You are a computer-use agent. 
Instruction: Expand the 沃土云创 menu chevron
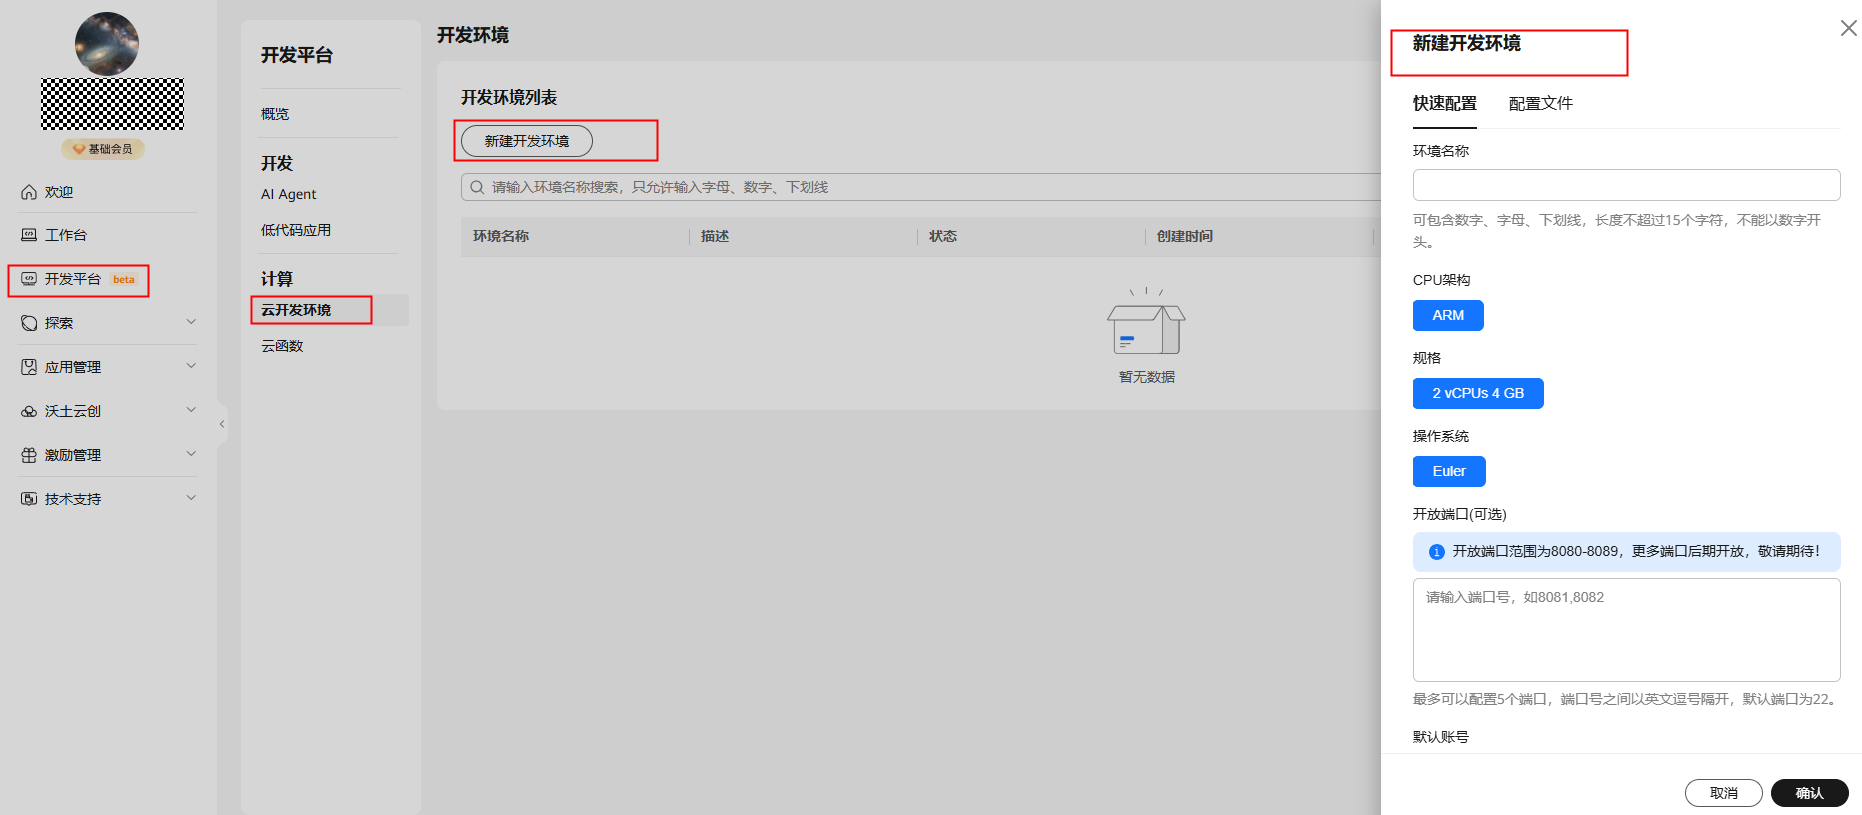191,410
